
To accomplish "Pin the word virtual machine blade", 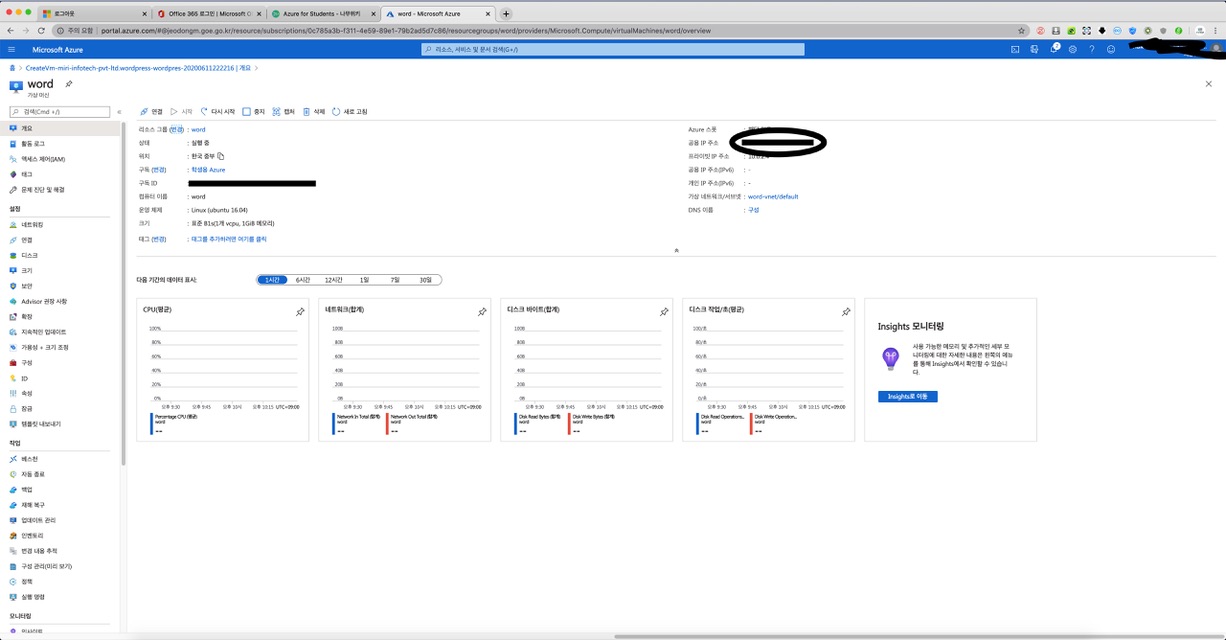I will (69, 84).
